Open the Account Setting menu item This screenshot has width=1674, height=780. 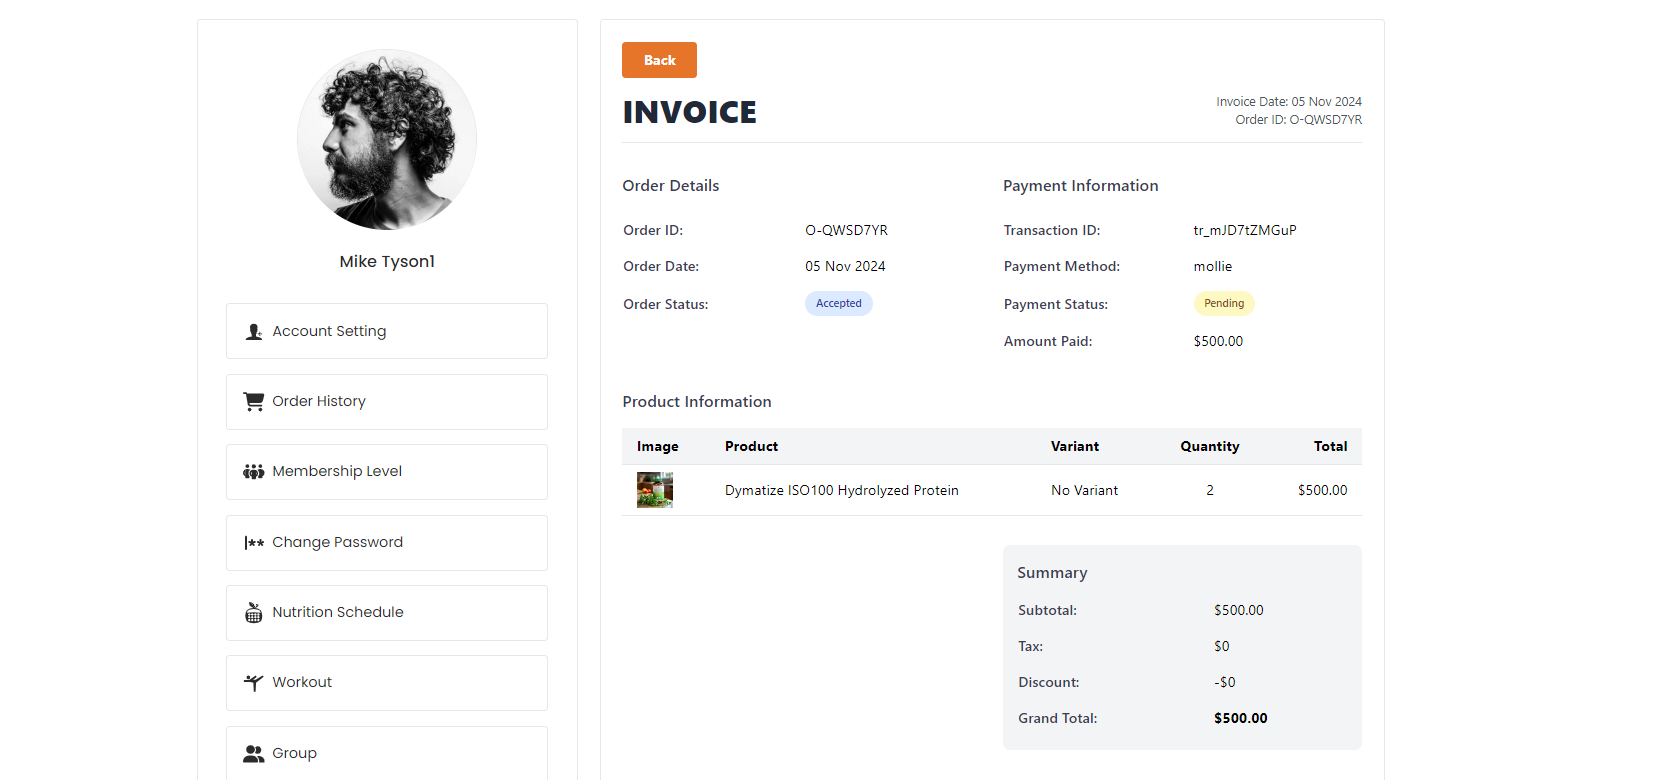(329, 331)
